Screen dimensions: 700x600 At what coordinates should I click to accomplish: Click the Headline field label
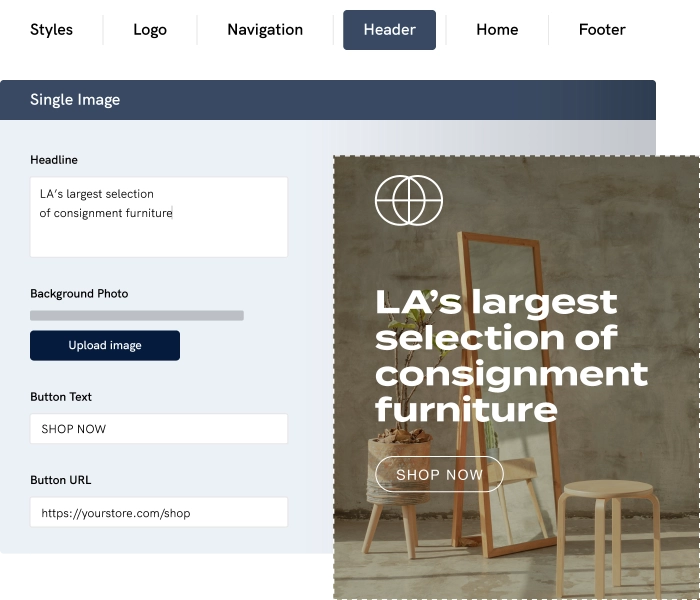pyautogui.click(x=54, y=160)
